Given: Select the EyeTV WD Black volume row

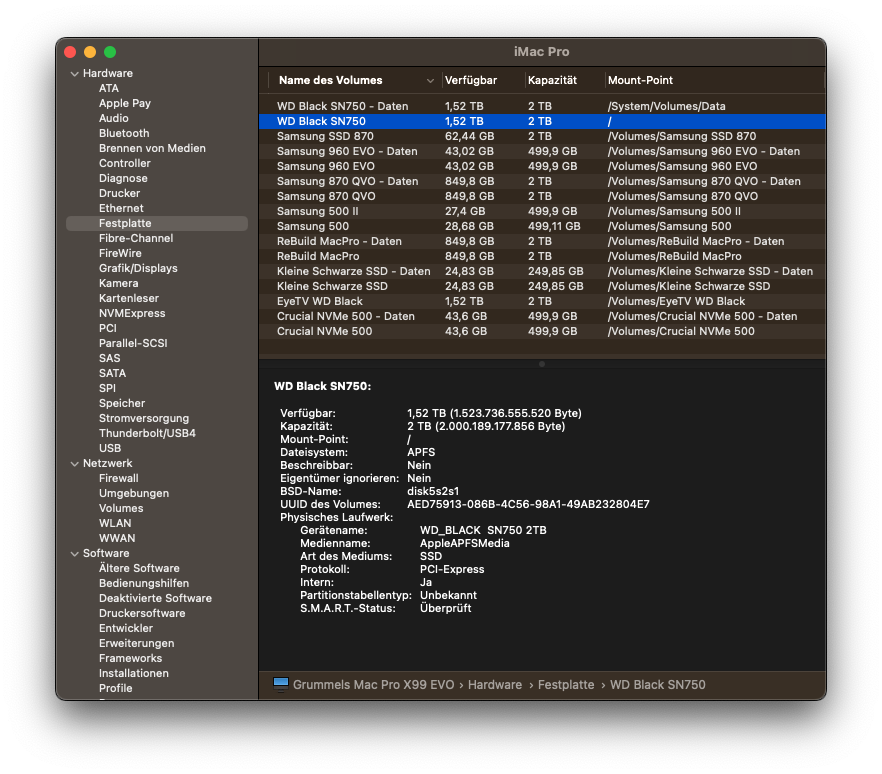Looking at the screenshot, I should pos(320,301).
